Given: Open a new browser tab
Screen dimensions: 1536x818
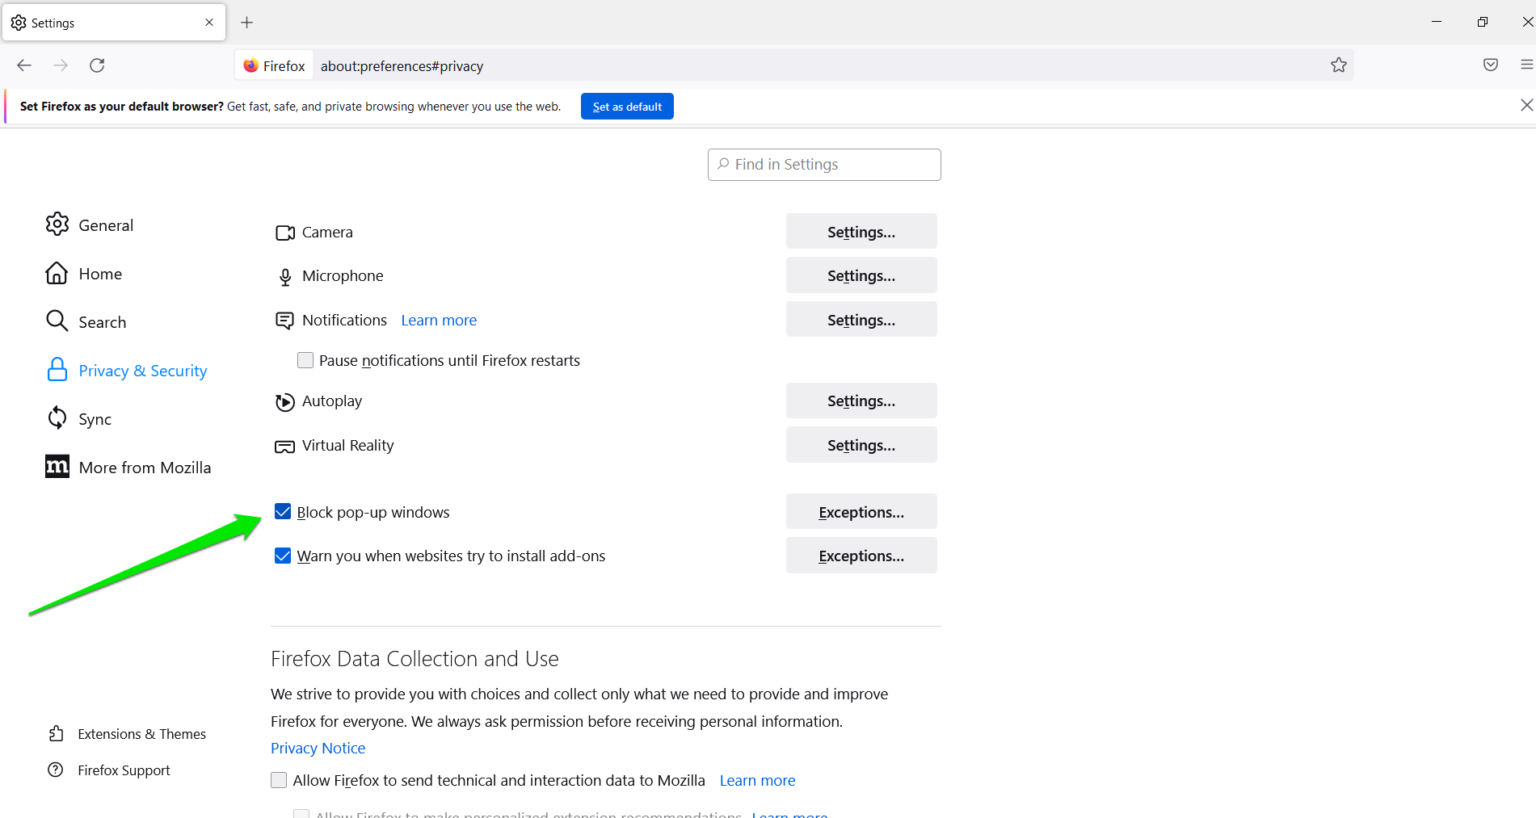Looking at the screenshot, I should click(x=246, y=22).
